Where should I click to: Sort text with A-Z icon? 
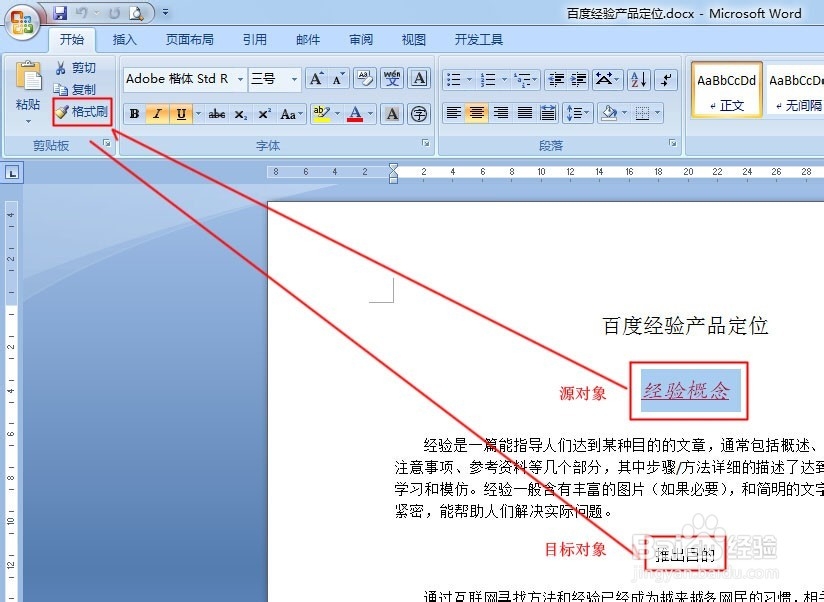[x=638, y=80]
